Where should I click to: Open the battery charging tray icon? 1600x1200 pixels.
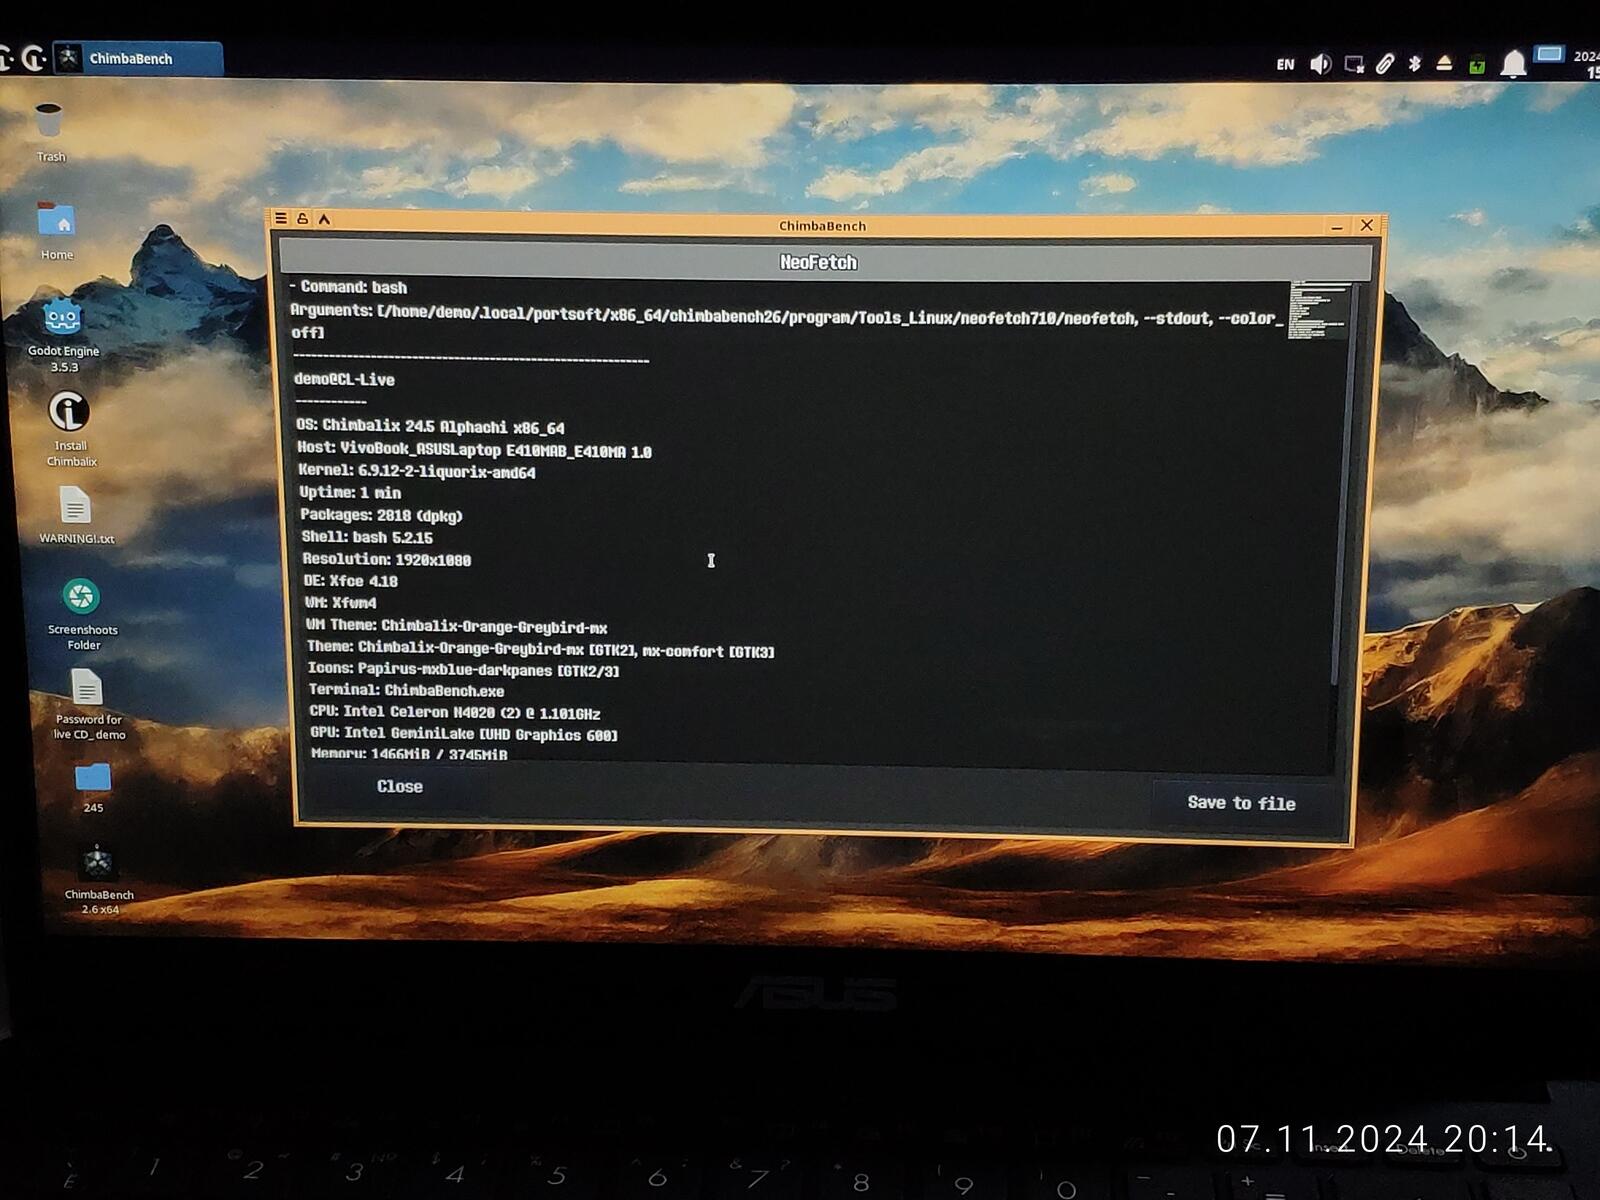coord(1477,65)
